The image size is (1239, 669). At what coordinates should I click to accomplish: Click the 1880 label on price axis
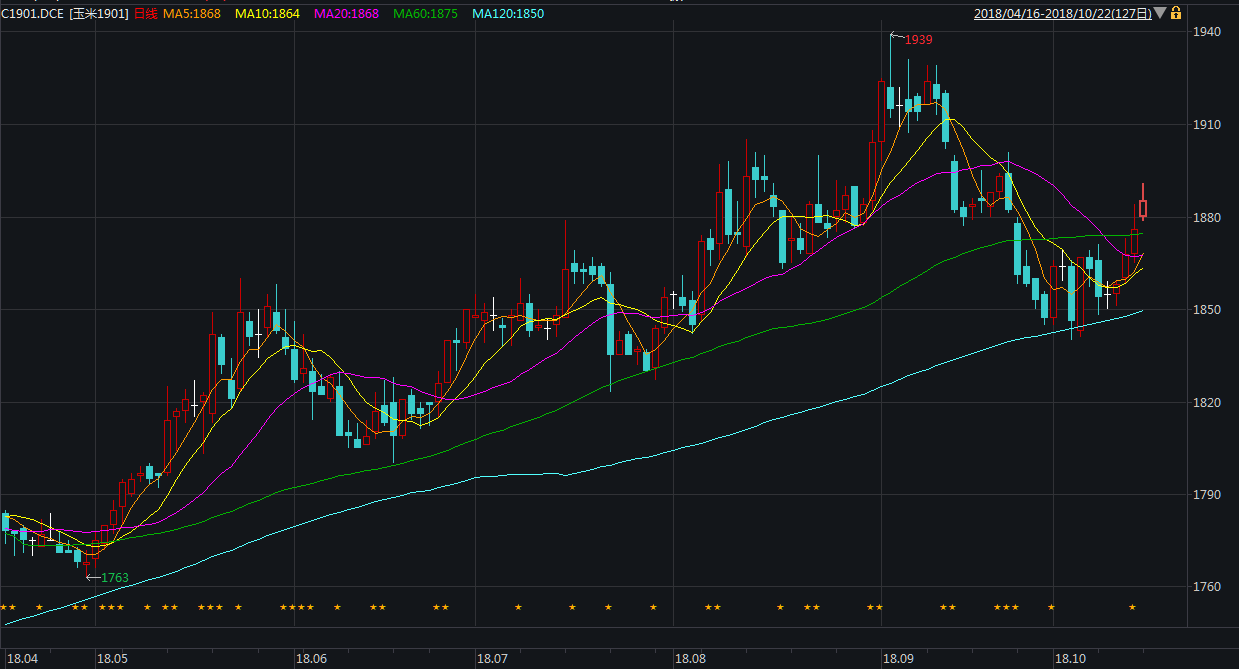tap(1206, 218)
